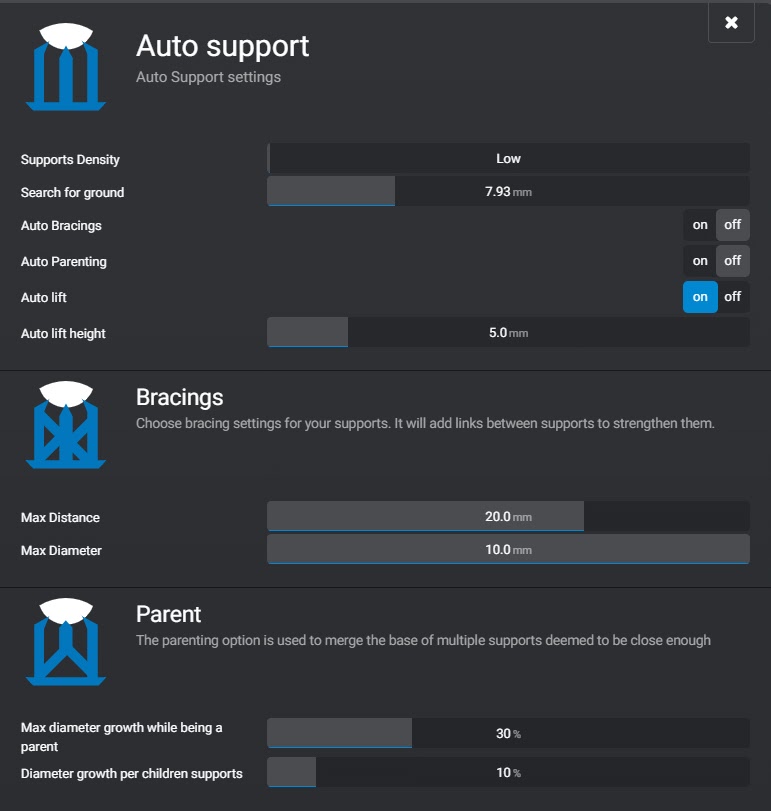771x811 pixels.
Task: Click the Bracings section icon
Action: [x=65, y=426]
